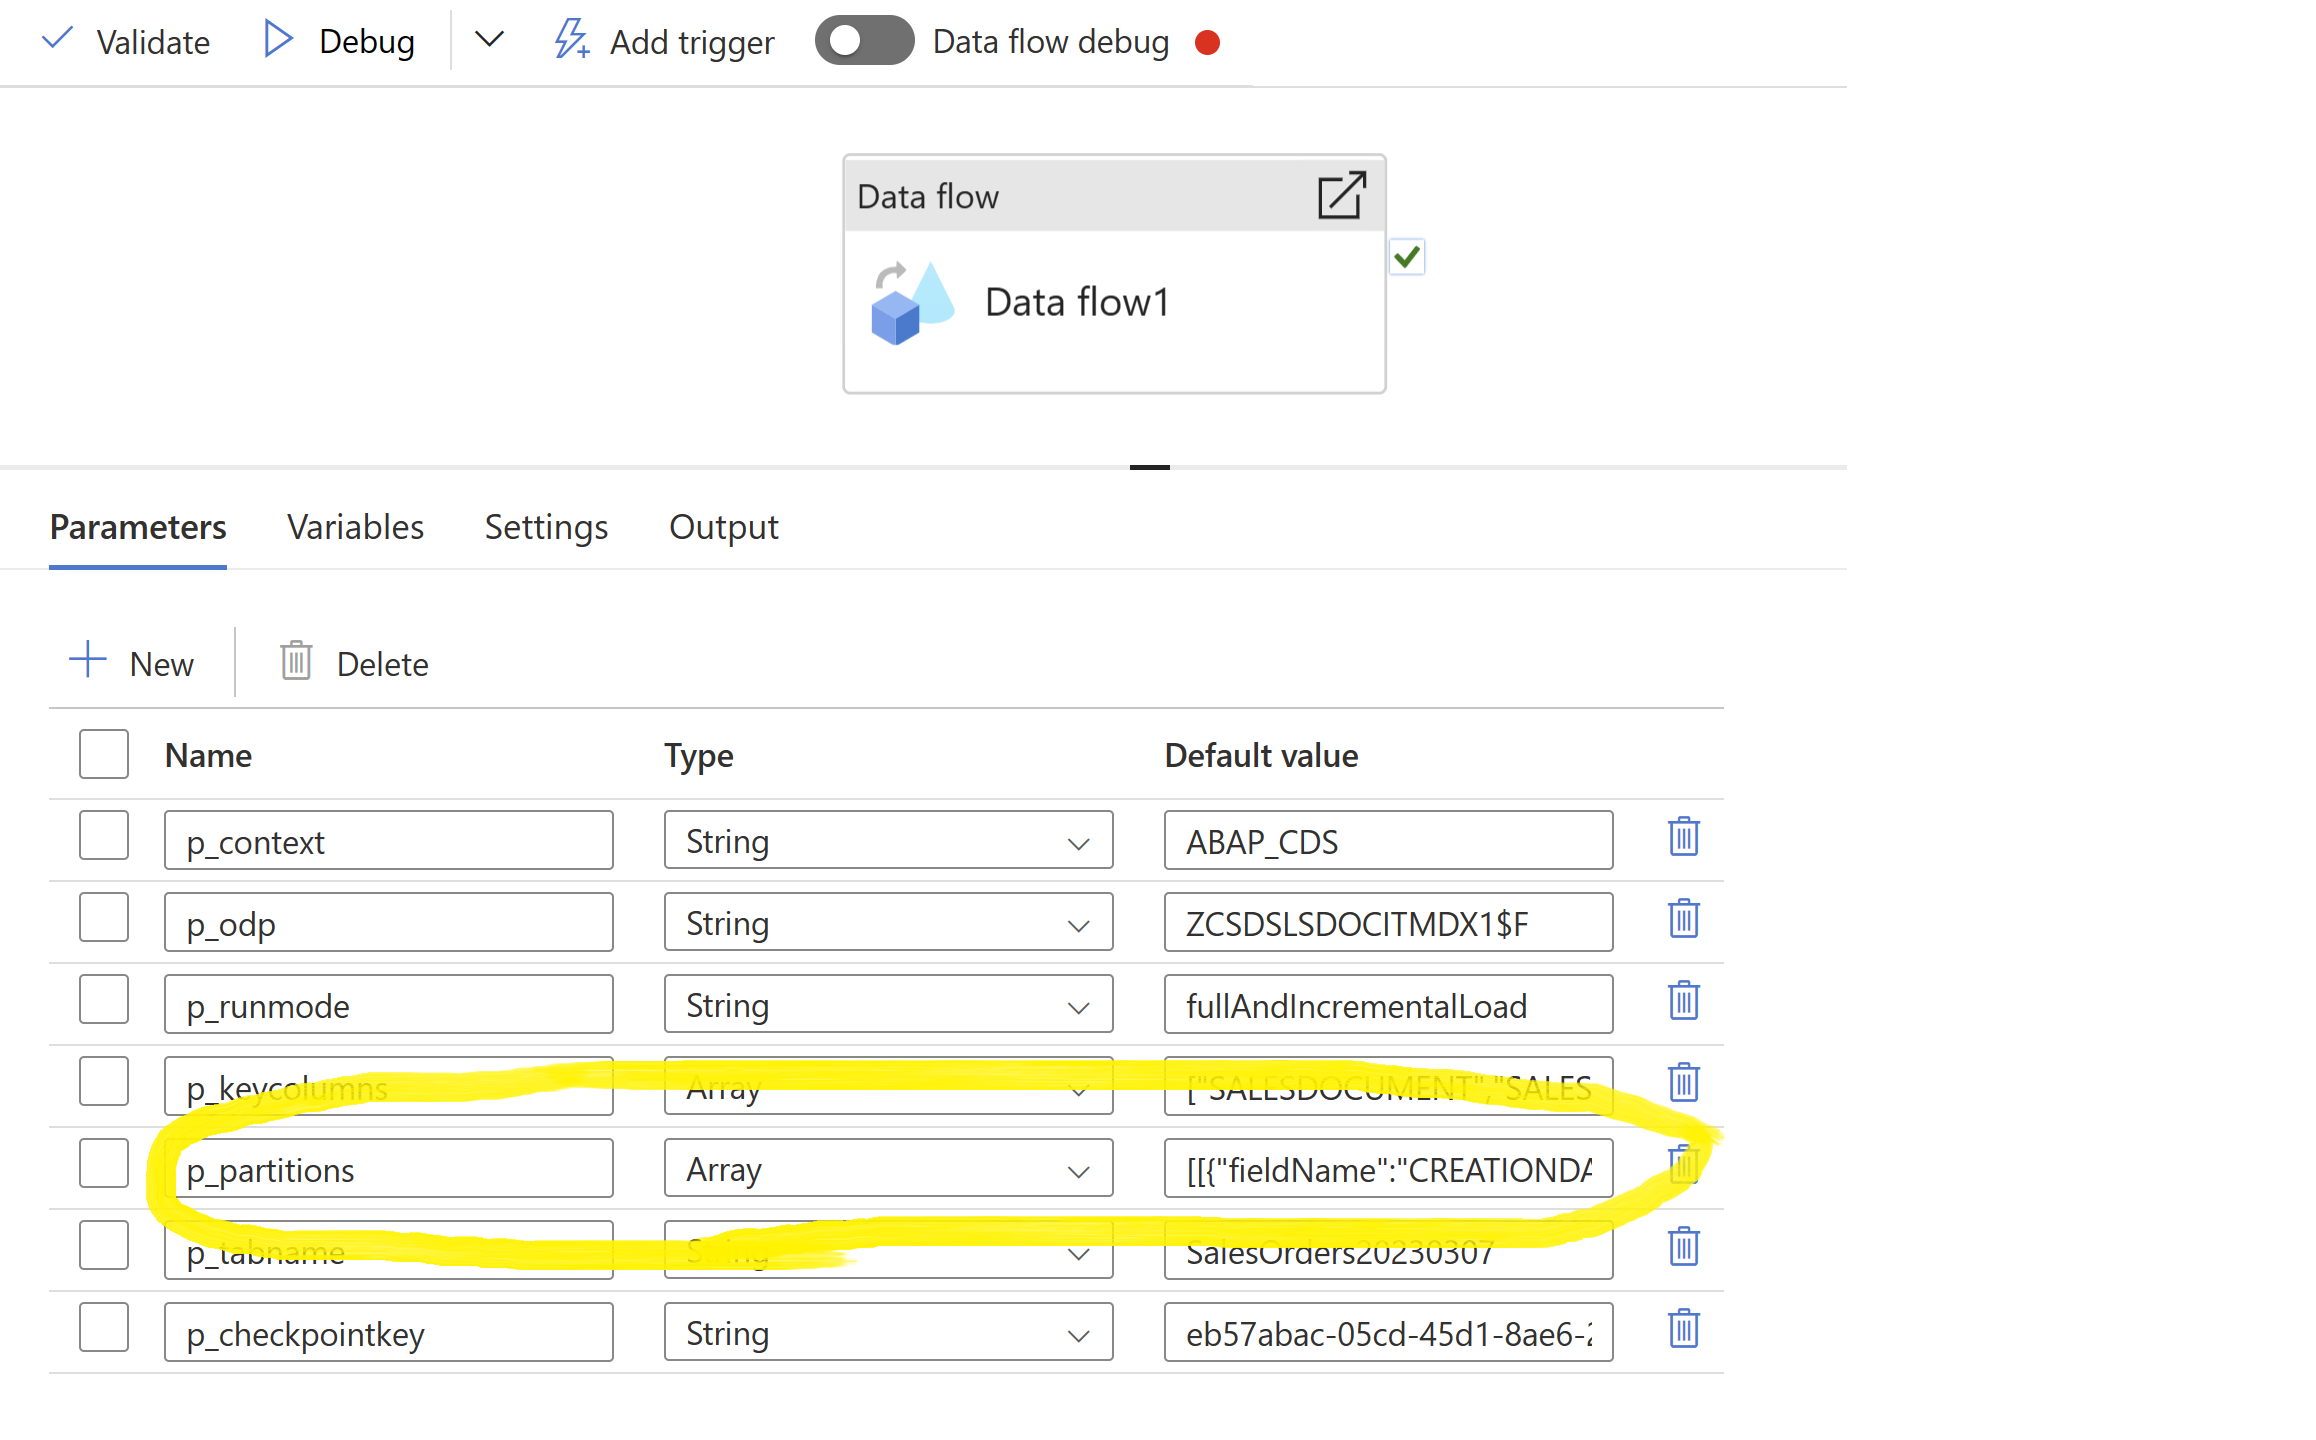Remove p_runmode using its trash icon

coord(1683,1001)
